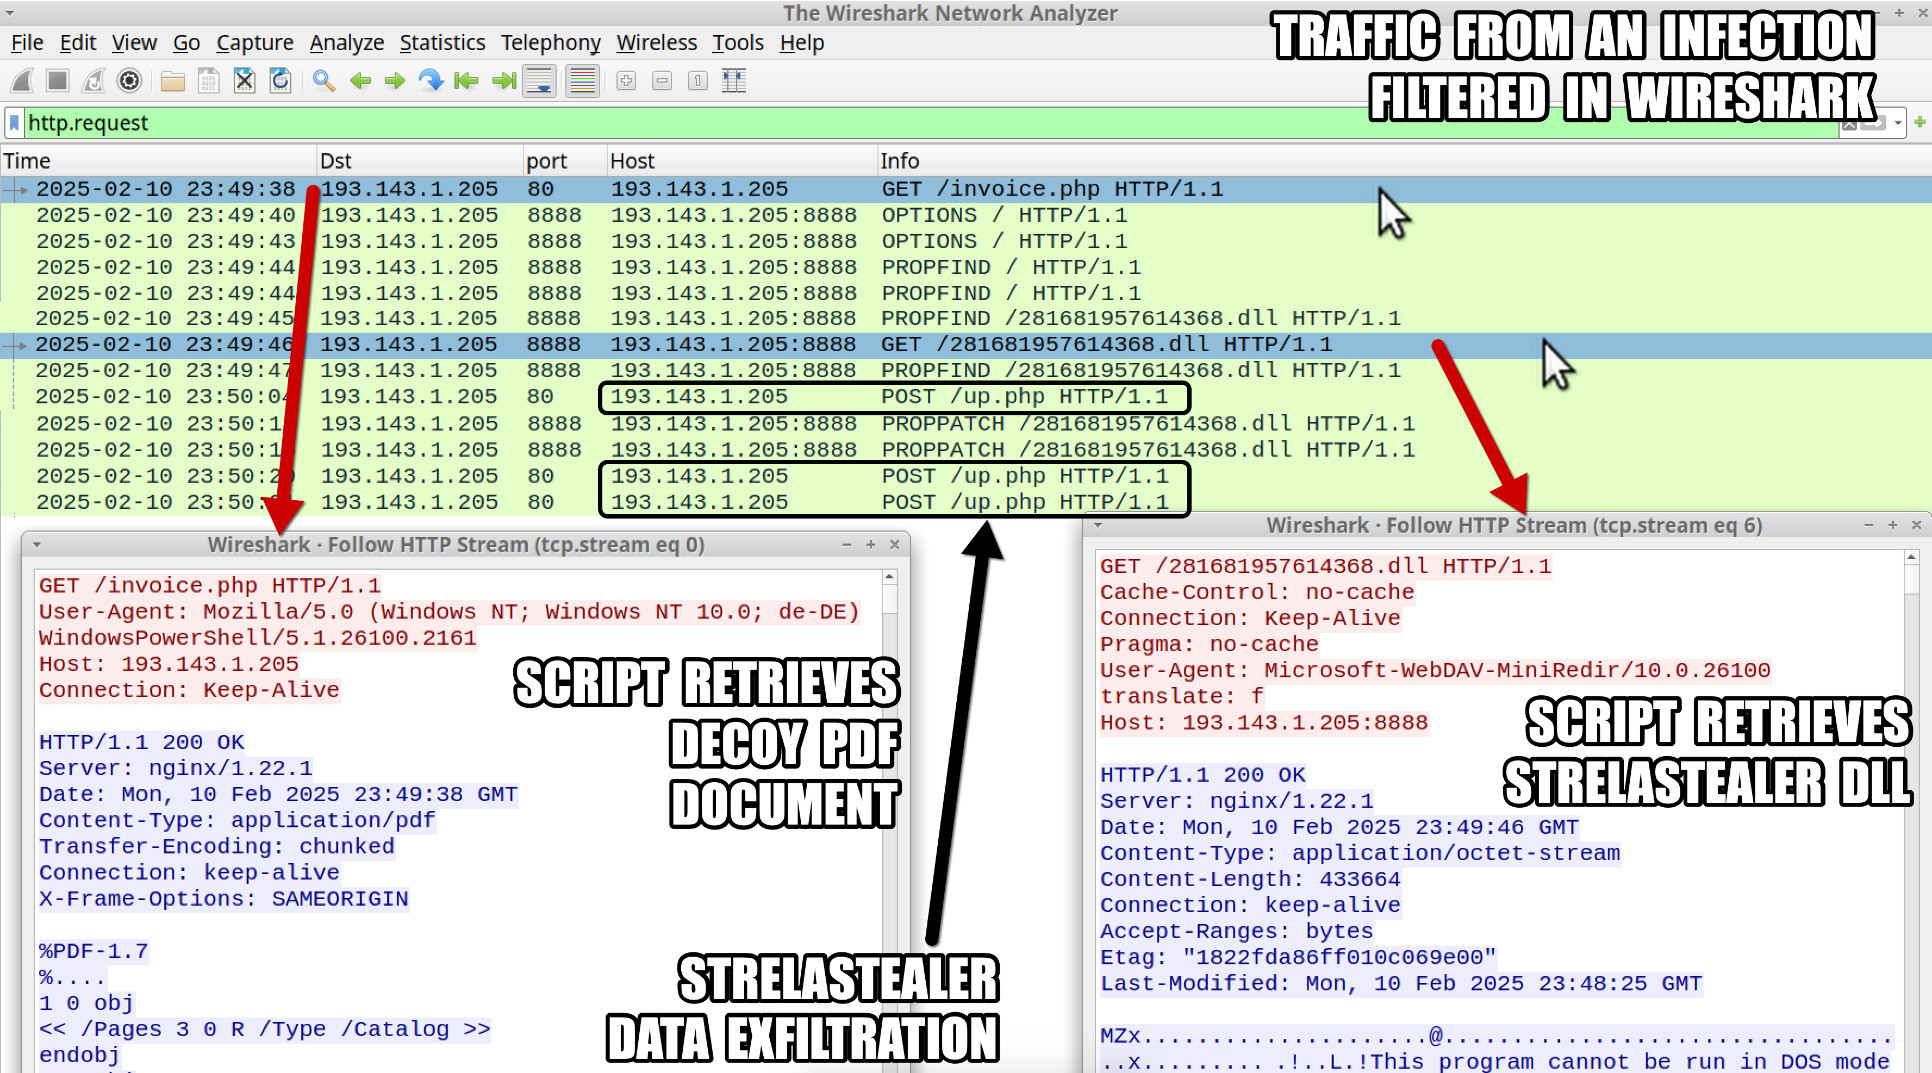Click the Etag line in stream eq 6
This screenshot has height=1073, width=1932.
pos(1298,957)
